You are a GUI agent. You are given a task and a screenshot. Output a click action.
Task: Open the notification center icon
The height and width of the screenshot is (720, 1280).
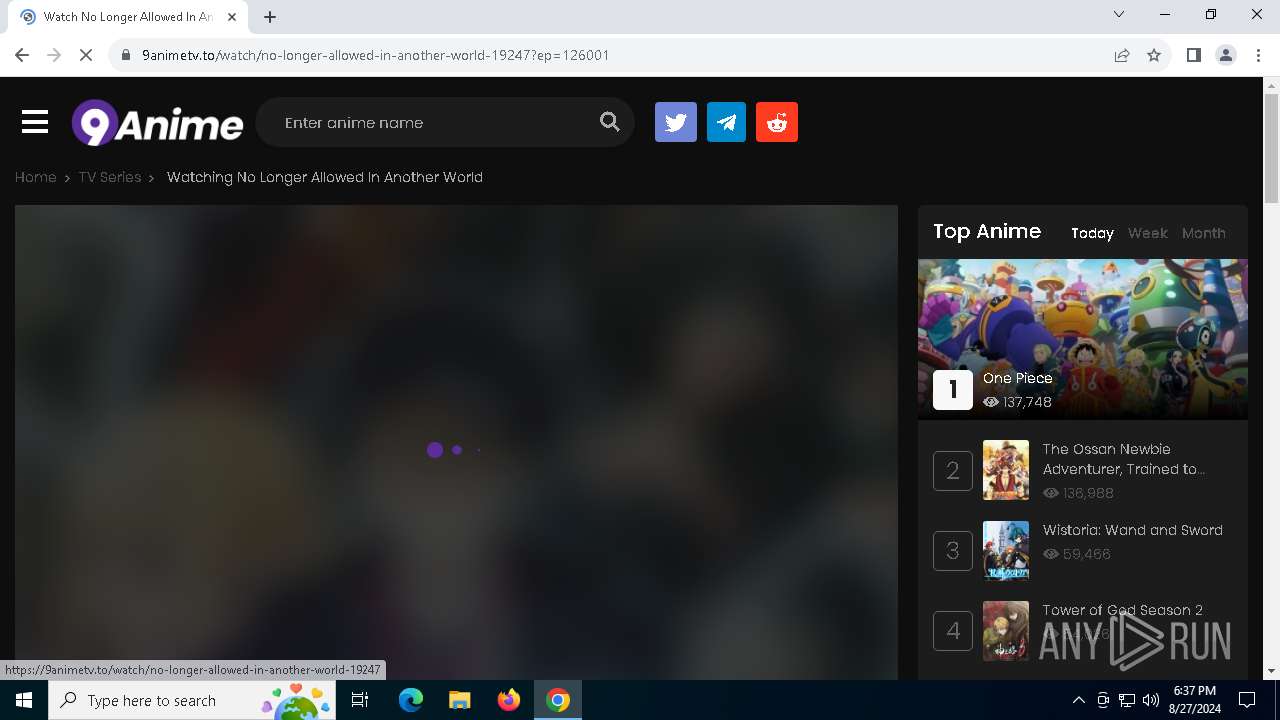pos(1247,700)
